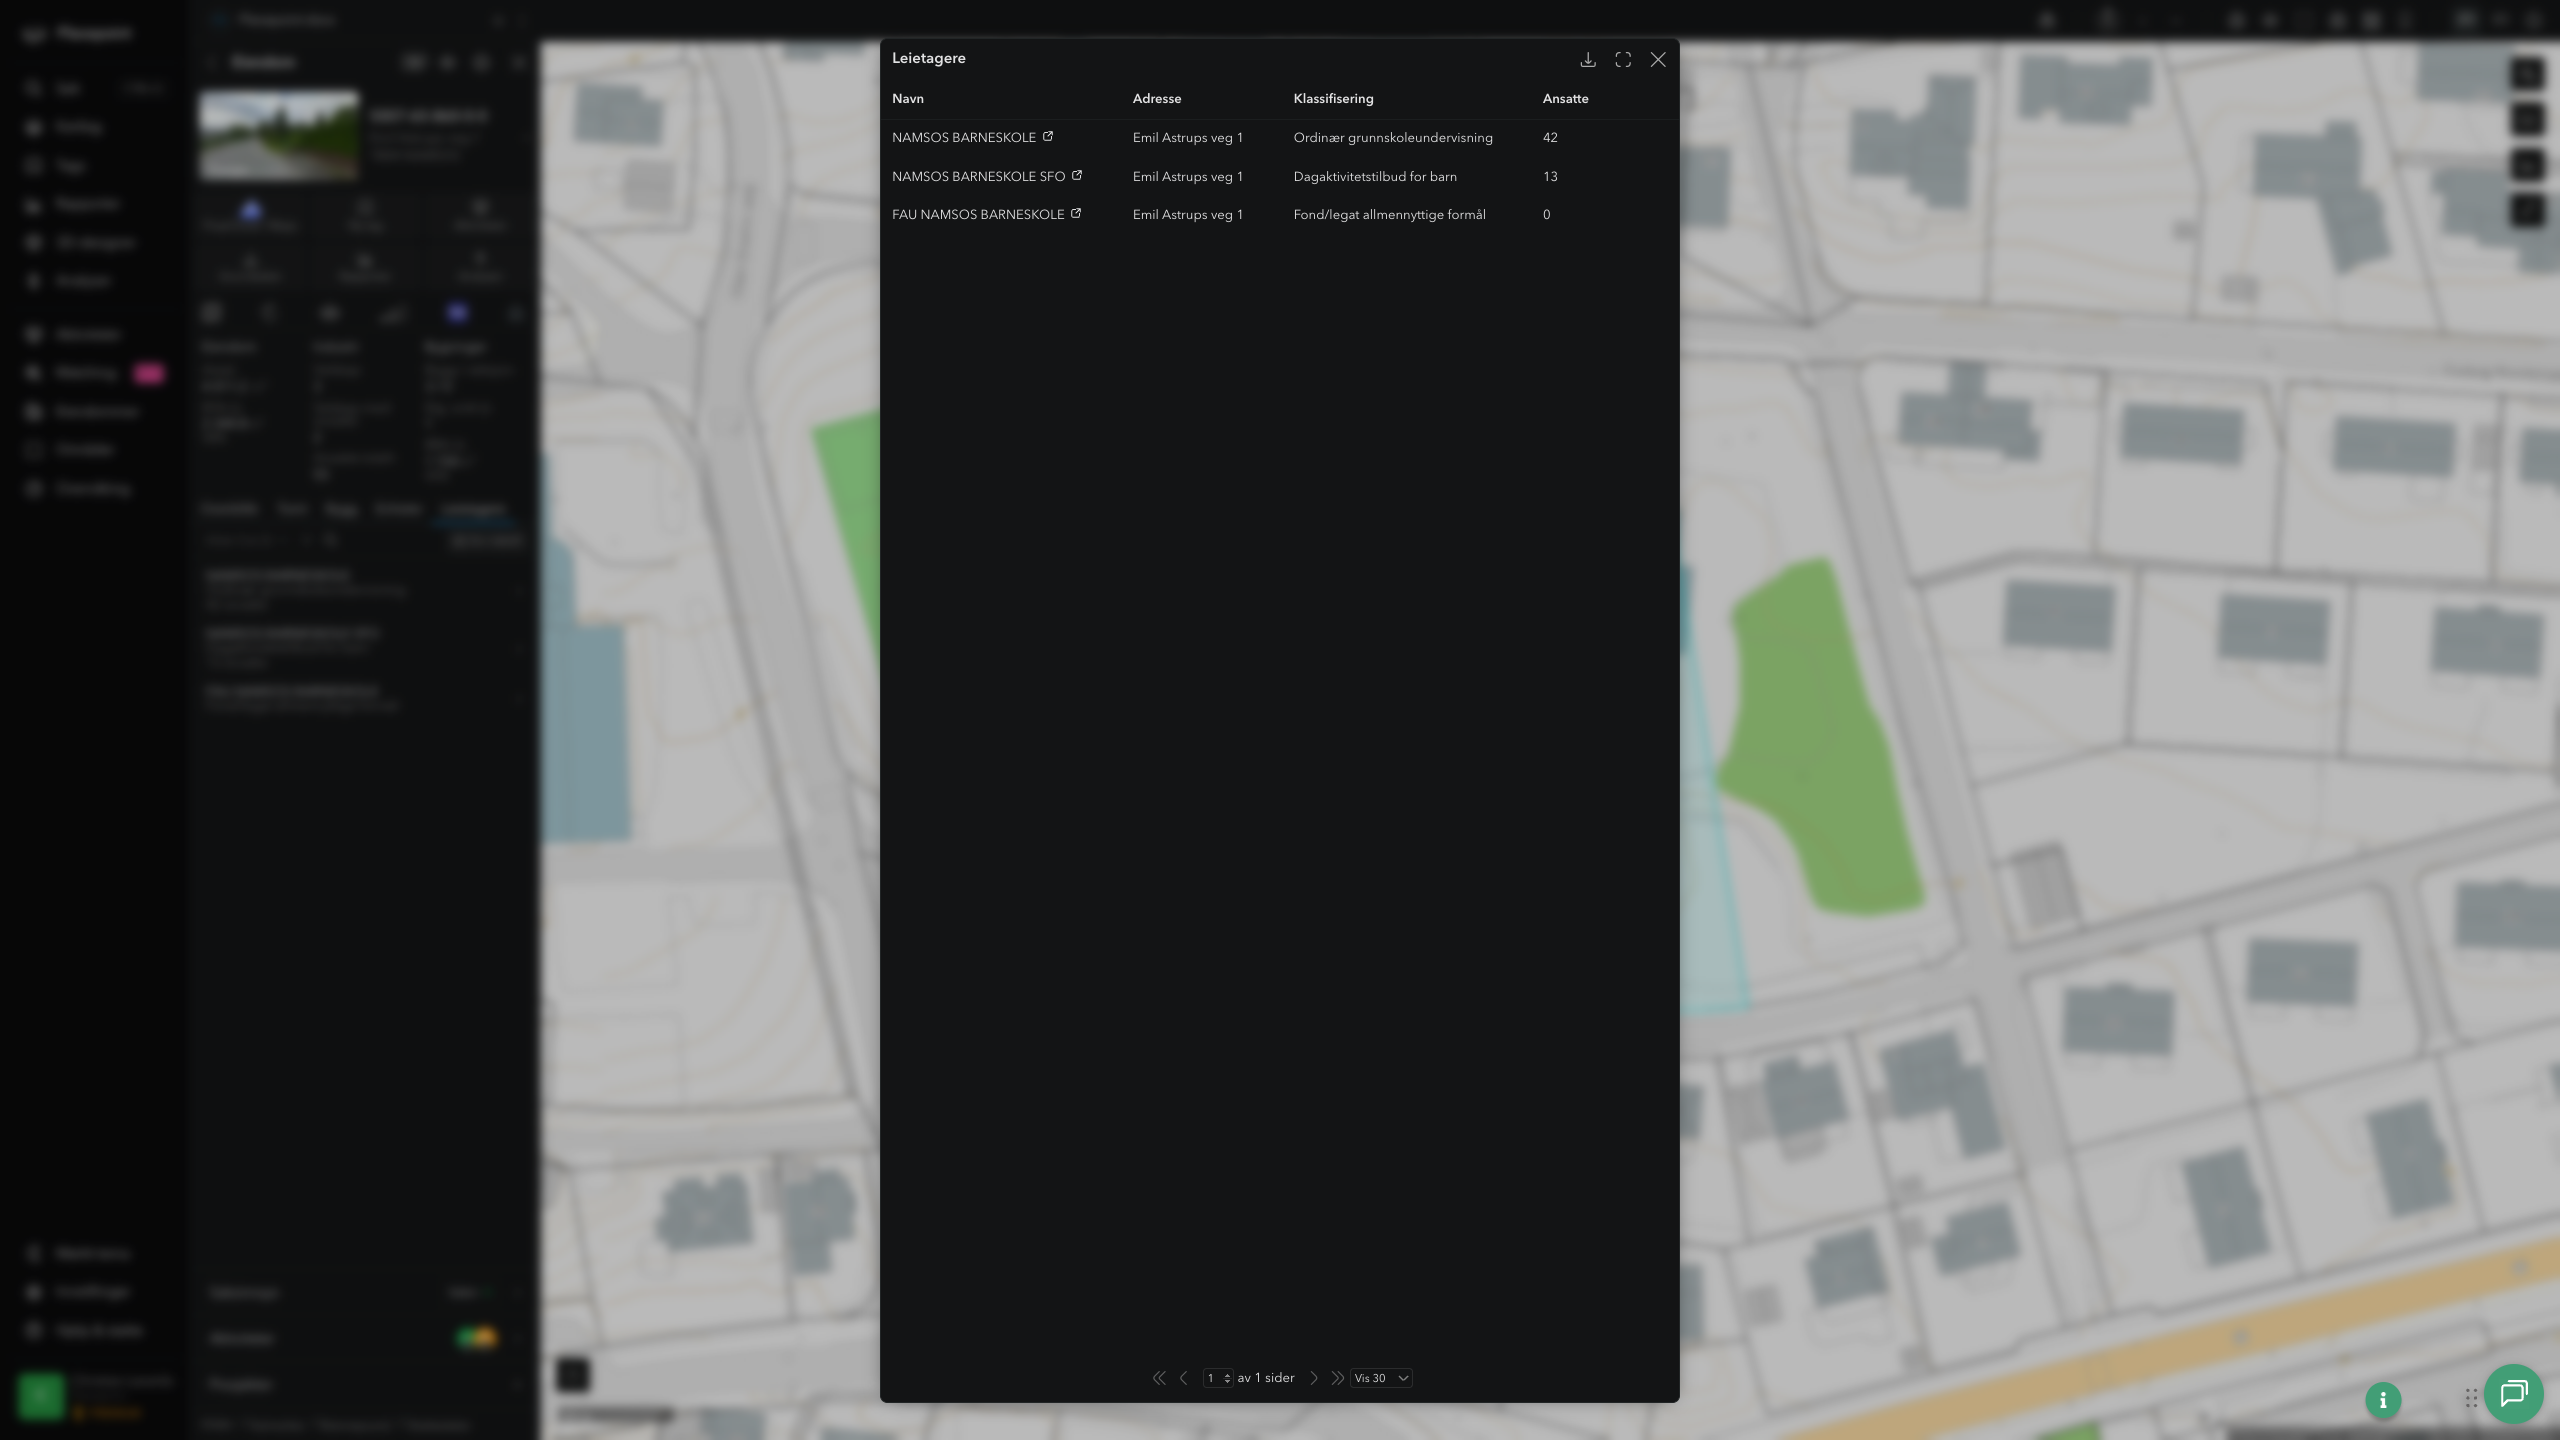Click the address in the Ordinær grunnskoleundervisning row
This screenshot has height=1440, width=2560.
[1188, 138]
